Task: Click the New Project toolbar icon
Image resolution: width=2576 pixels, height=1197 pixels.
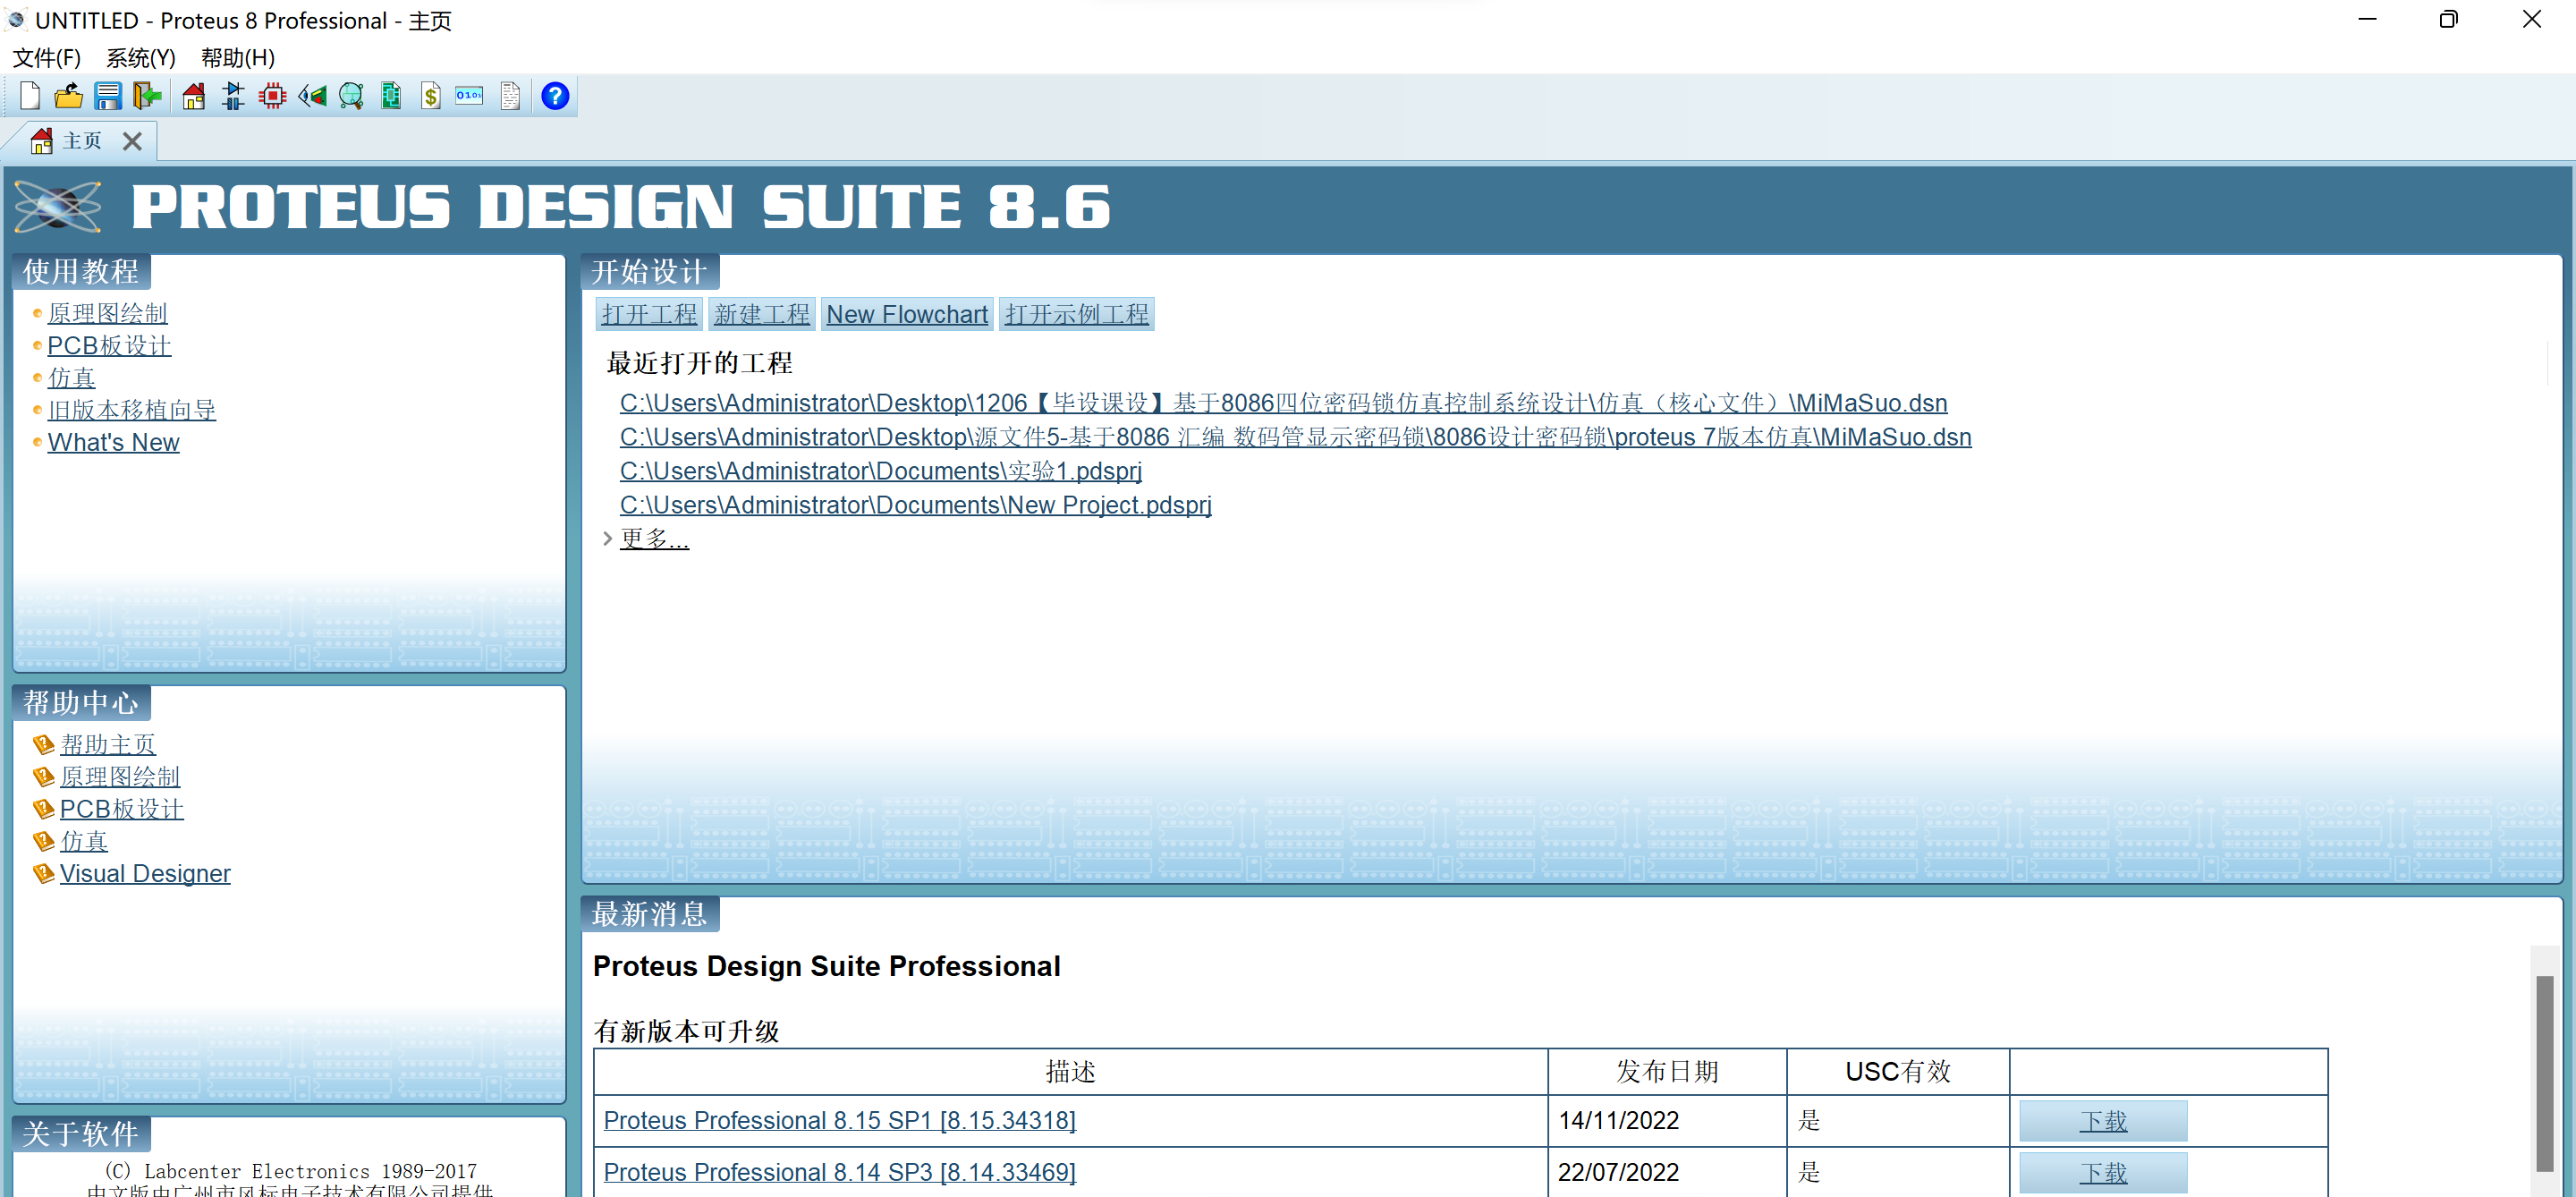Action: click(30, 96)
